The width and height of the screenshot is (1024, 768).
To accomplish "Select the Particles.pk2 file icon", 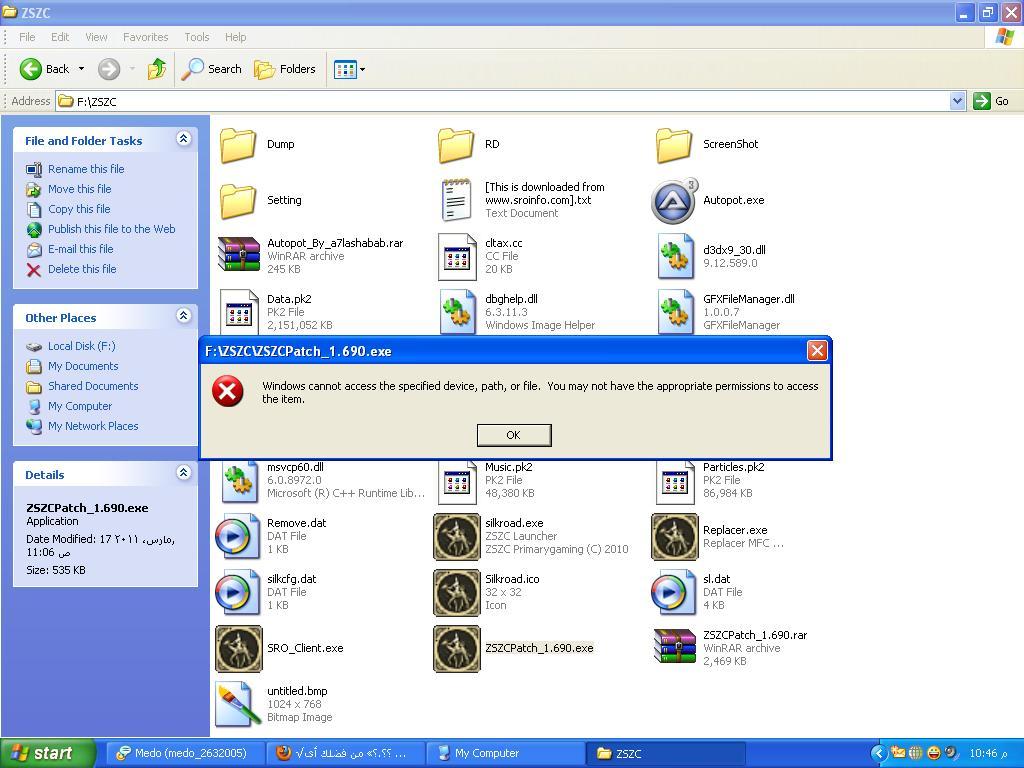I will click(x=675, y=482).
